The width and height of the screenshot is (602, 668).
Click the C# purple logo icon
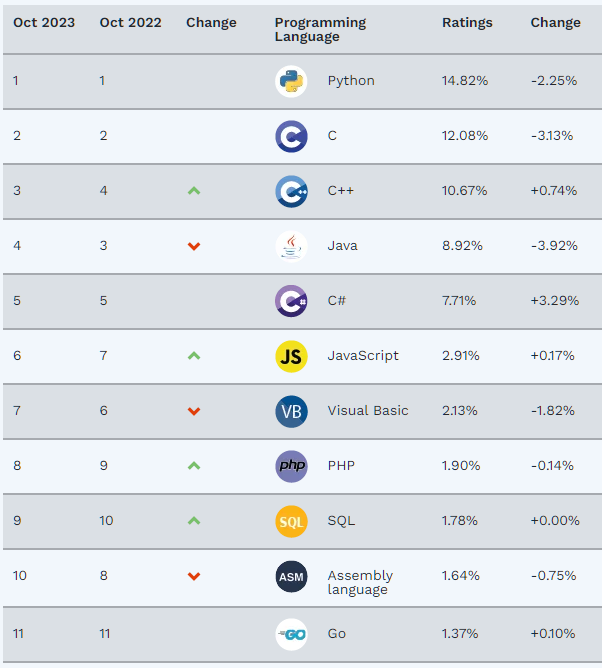(291, 301)
